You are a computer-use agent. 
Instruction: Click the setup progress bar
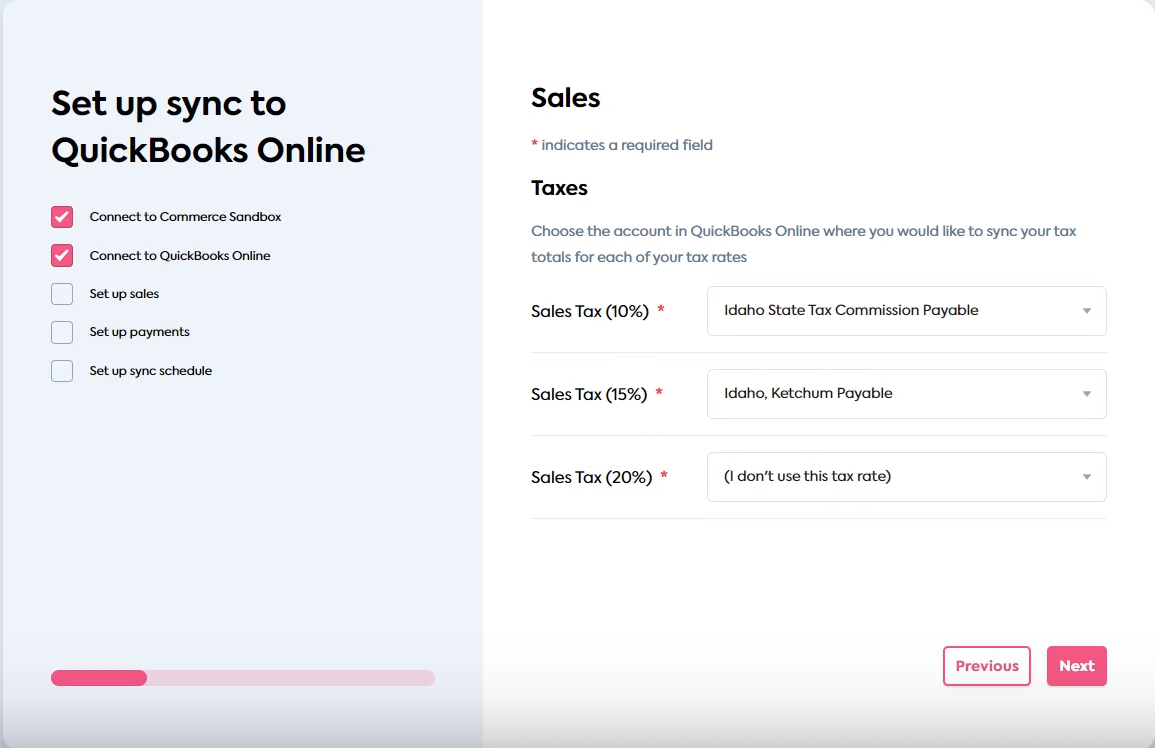(243, 677)
